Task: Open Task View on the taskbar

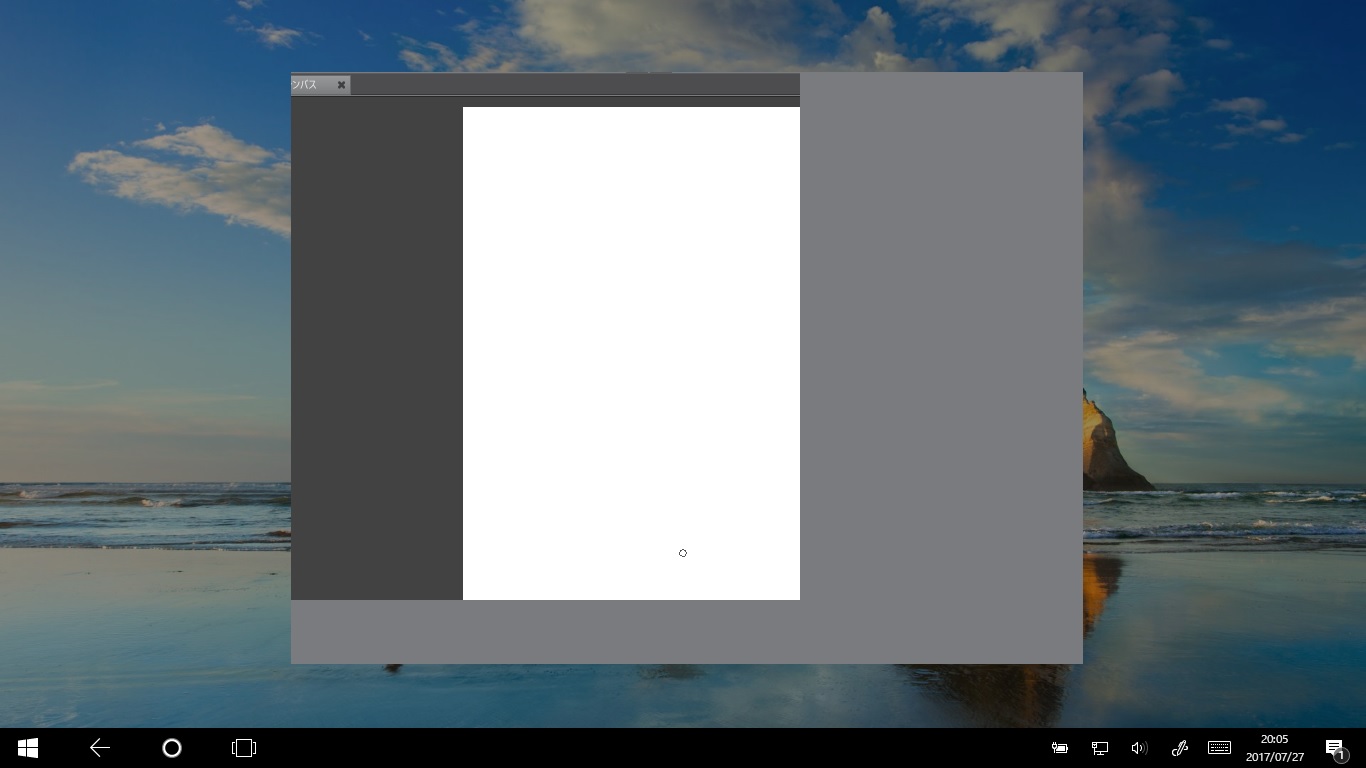Action: click(x=244, y=748)
